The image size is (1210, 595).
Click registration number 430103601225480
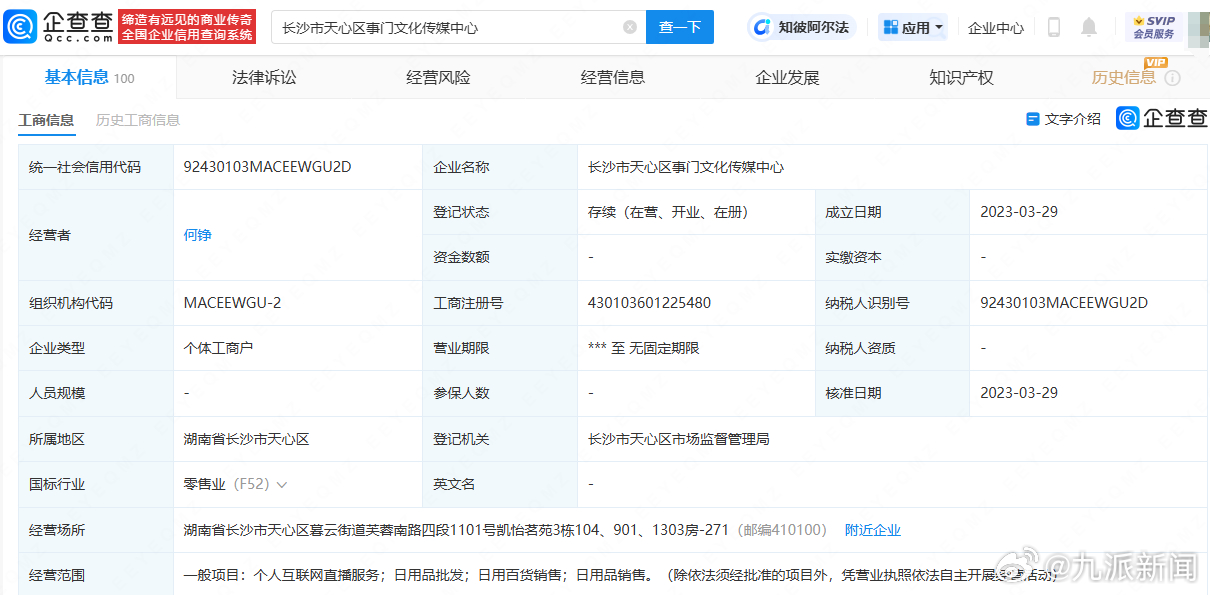(650, 303)
